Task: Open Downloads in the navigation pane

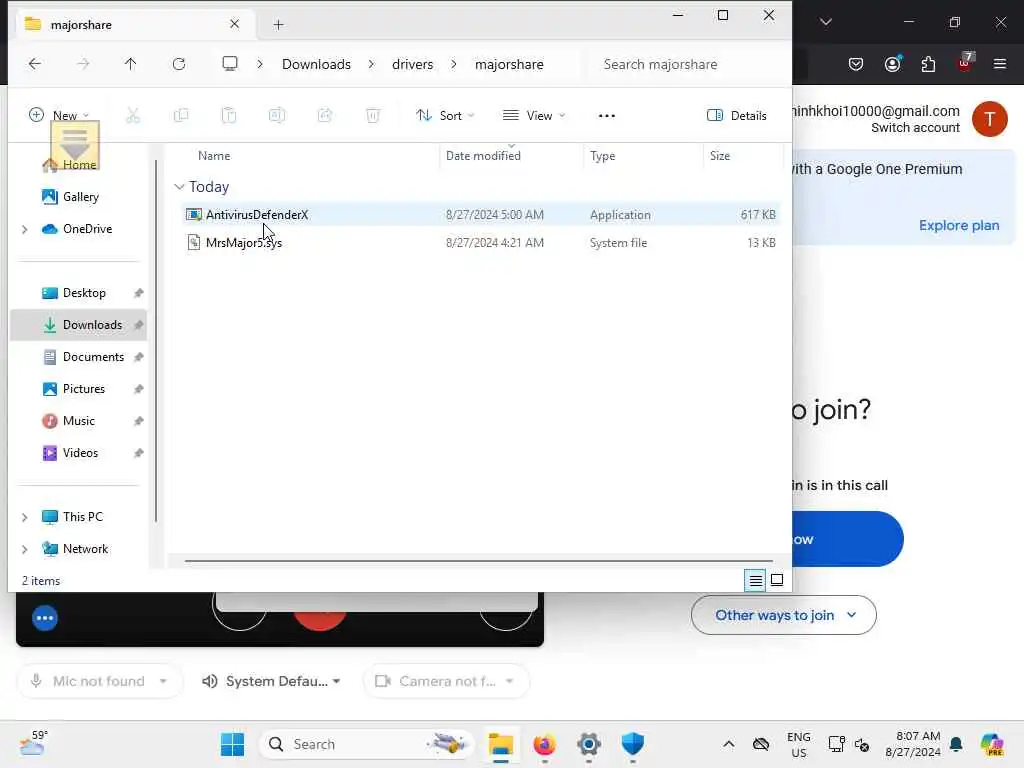Action: 92,325
